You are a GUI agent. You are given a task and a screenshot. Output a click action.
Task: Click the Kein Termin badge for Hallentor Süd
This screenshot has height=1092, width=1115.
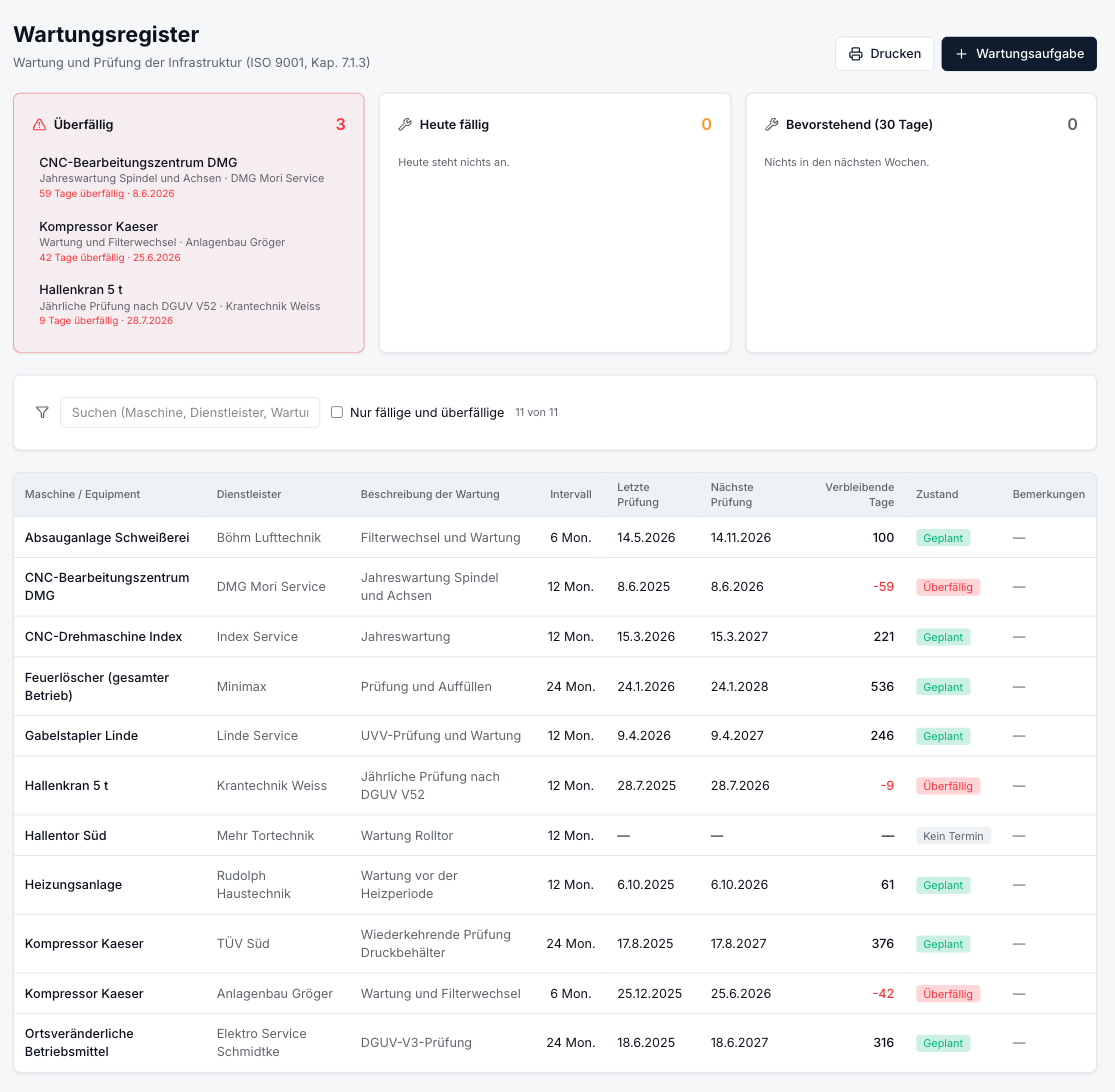[x=953, y=836]
